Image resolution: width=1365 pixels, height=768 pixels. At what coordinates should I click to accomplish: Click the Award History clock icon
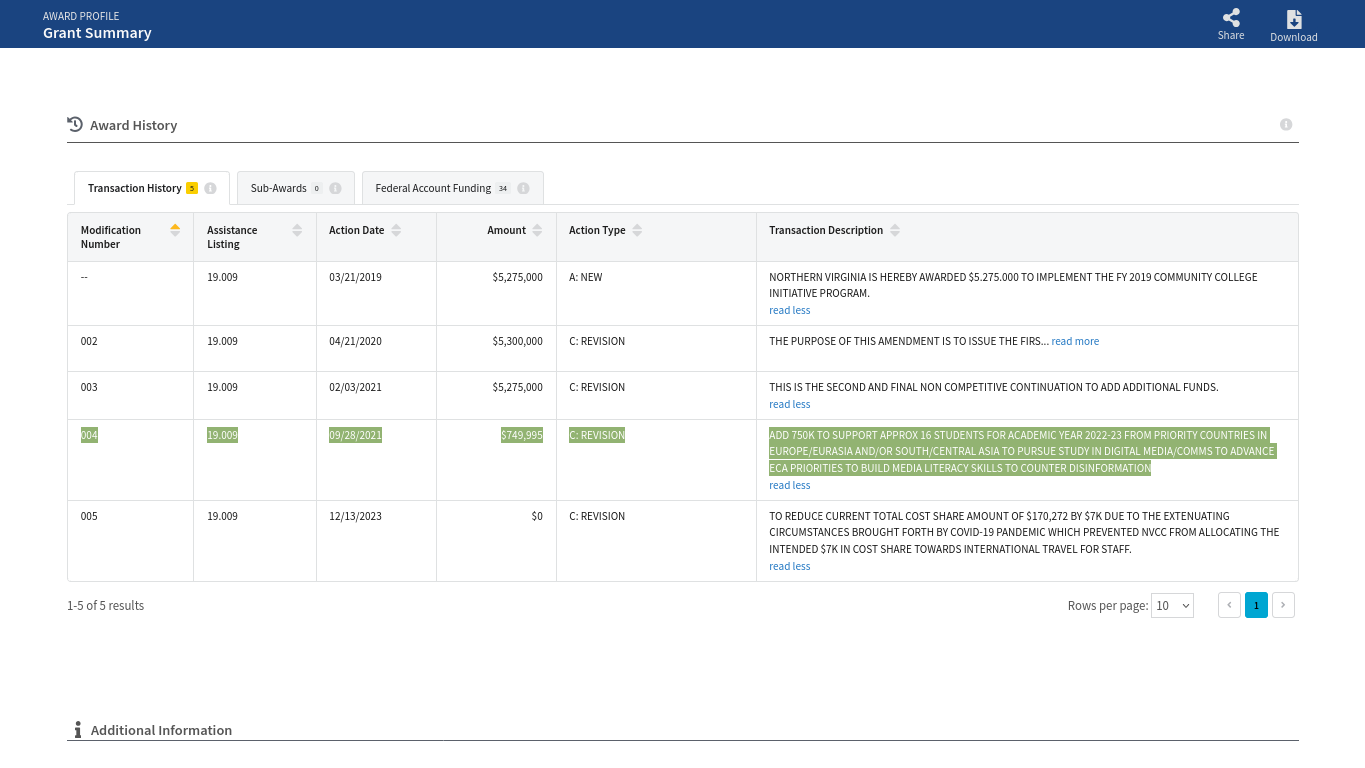pos(75,124)
